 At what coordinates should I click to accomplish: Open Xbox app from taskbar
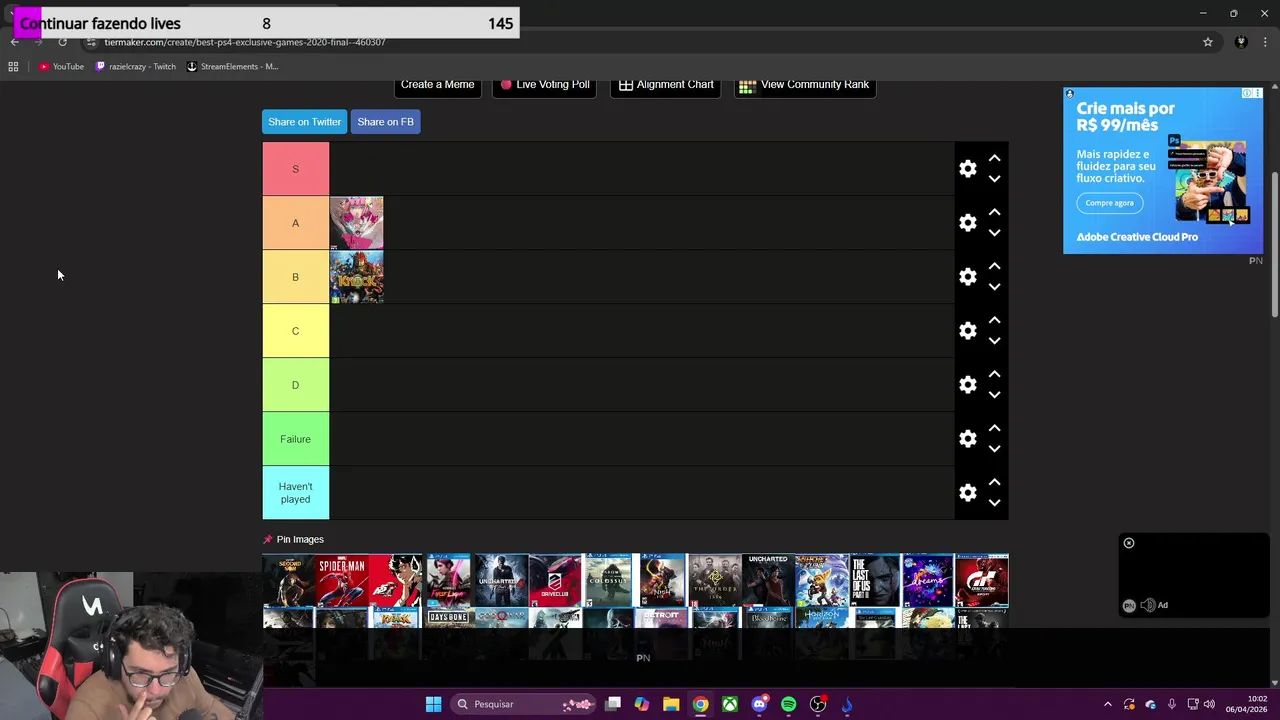[x=731, y=704]
